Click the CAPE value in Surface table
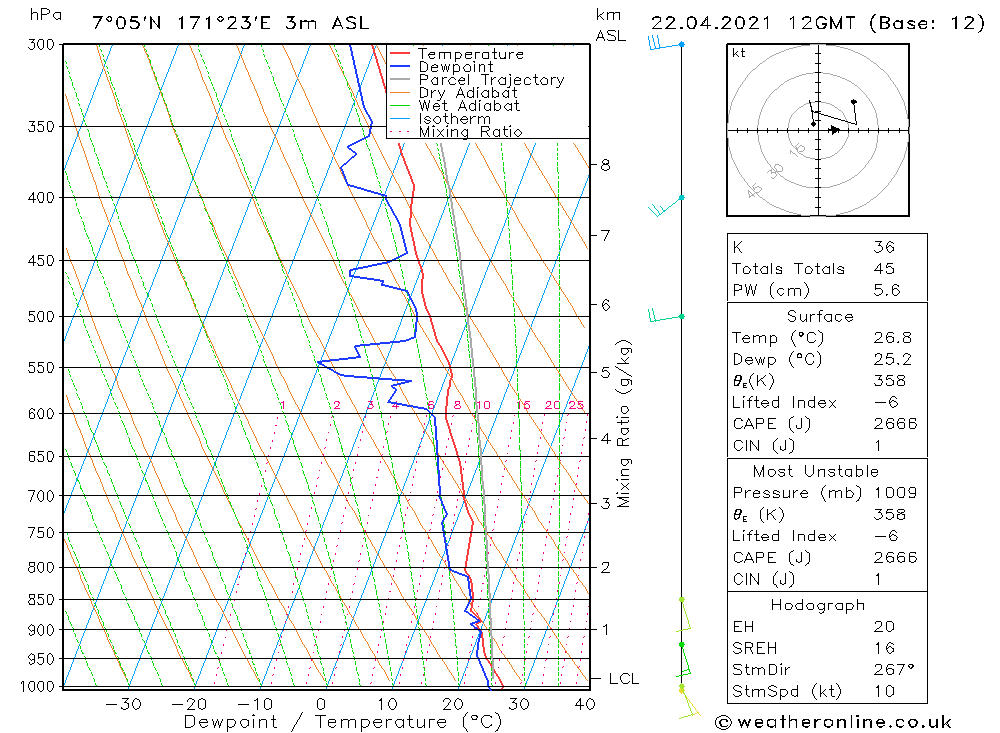The image size is (1000, 733). [895, 424]
